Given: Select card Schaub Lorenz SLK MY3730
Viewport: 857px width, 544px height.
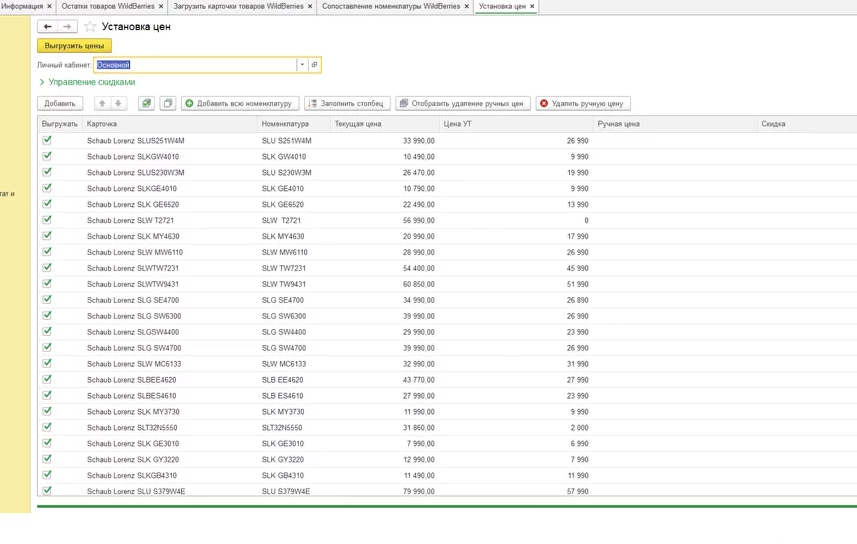Looking at the screenshot, I should click(x=133, y=412).
